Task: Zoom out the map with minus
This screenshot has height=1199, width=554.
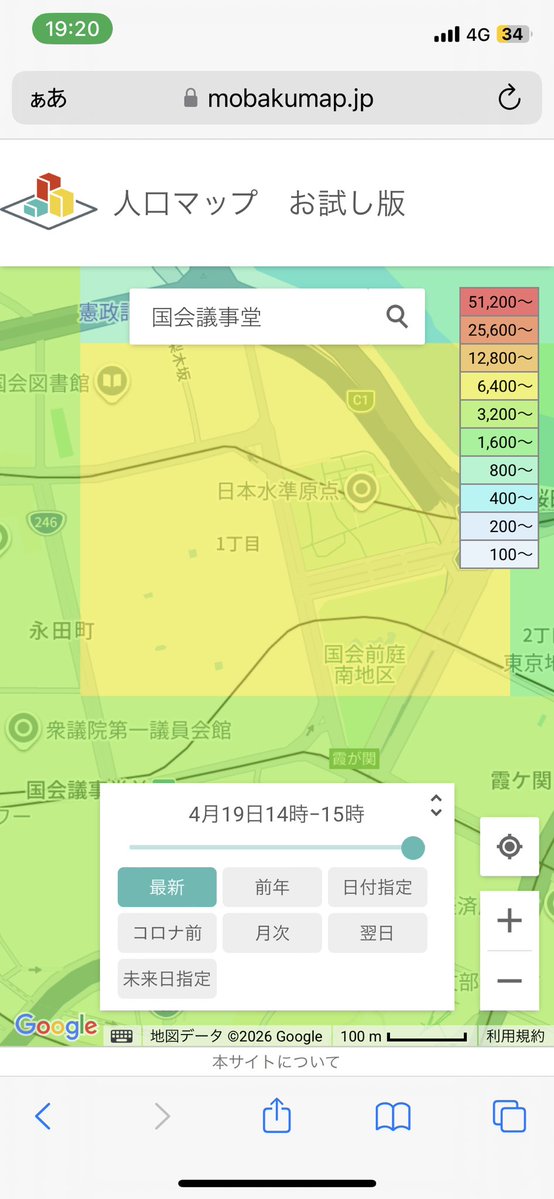Action: pyautogui.click(x=509, y=981)
